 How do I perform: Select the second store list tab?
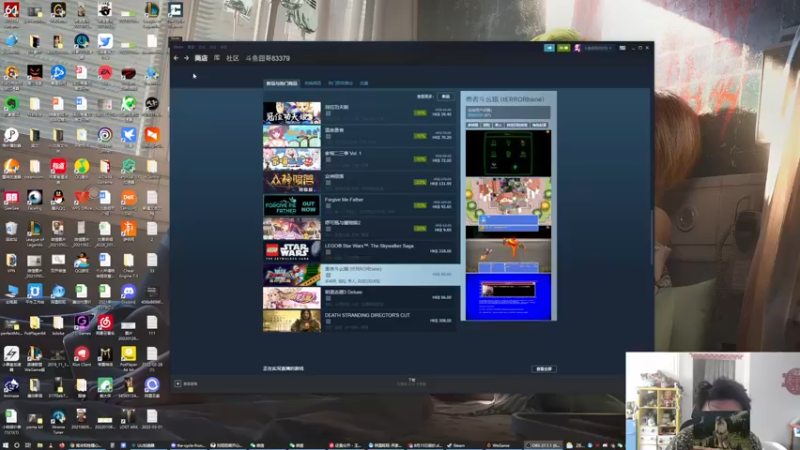(x=313, y=83)
